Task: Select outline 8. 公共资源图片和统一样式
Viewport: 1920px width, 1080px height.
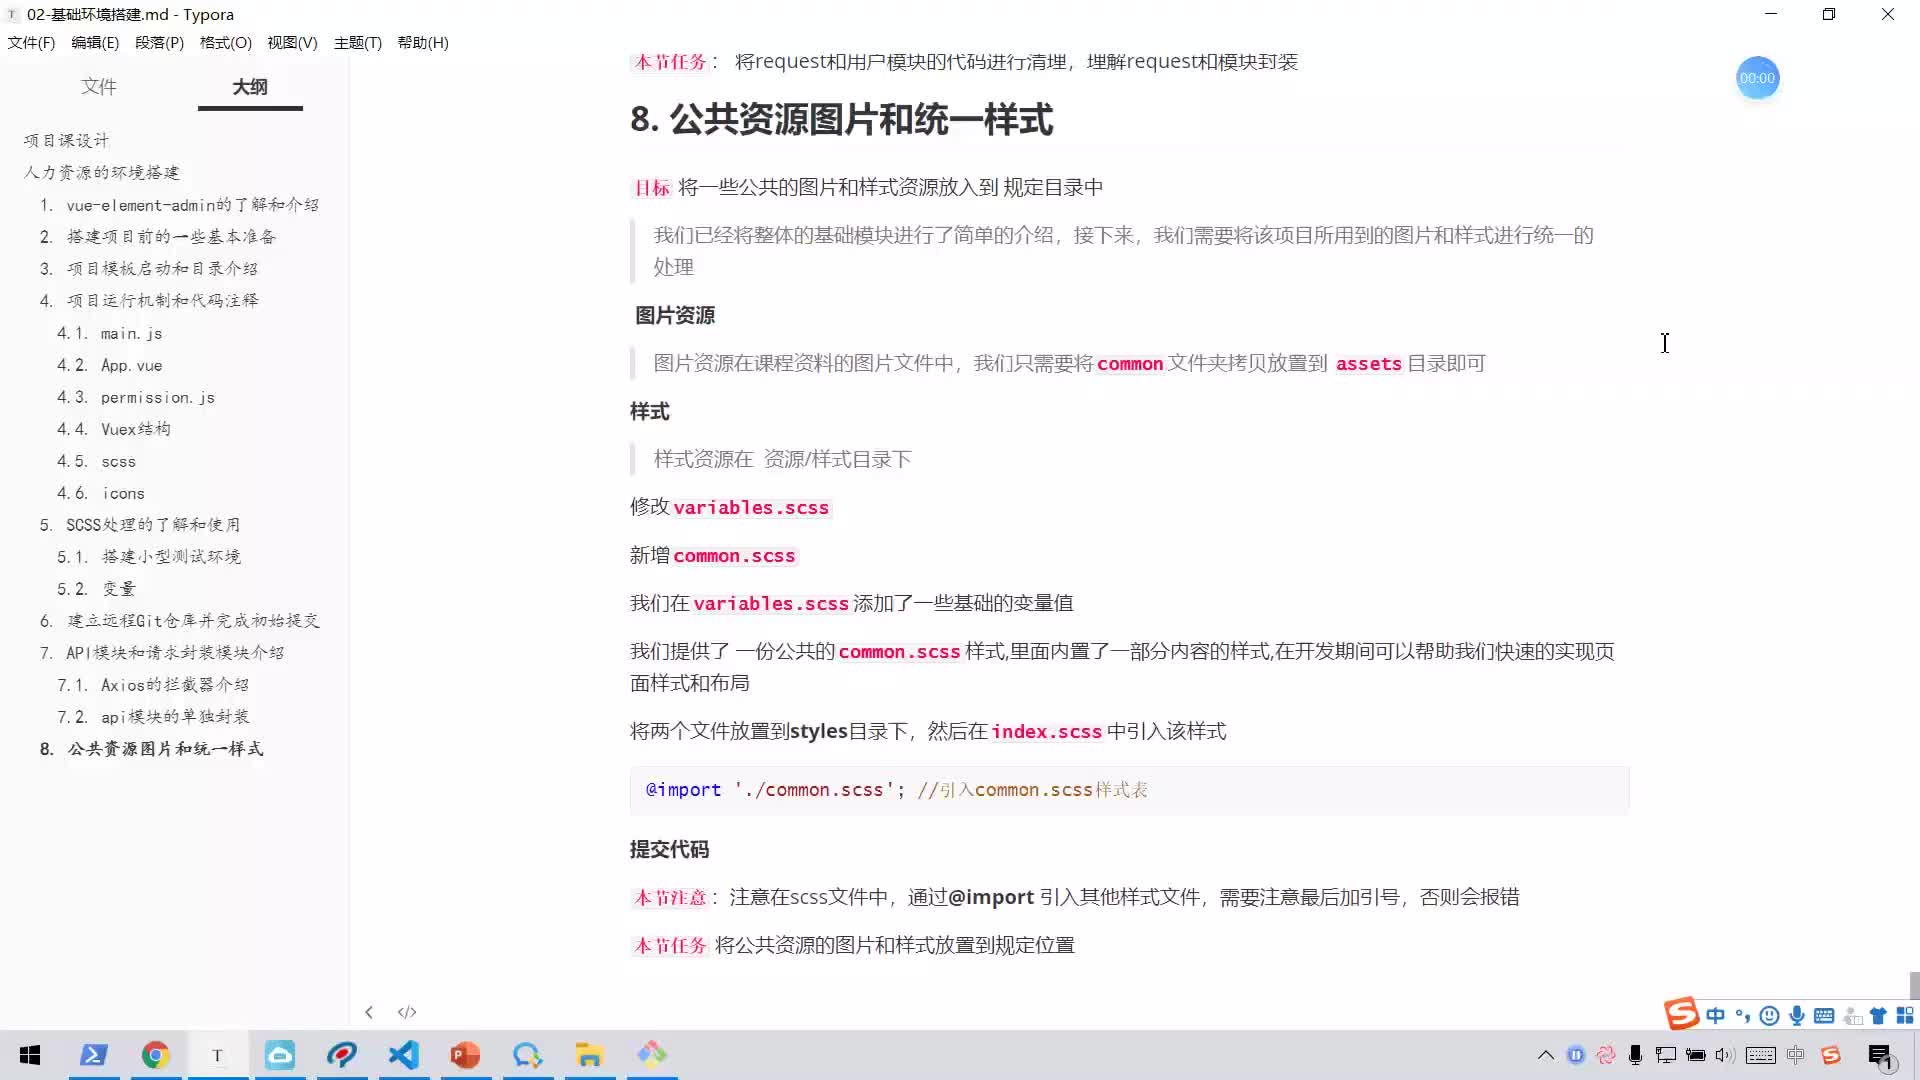Action: coord(152,749)
